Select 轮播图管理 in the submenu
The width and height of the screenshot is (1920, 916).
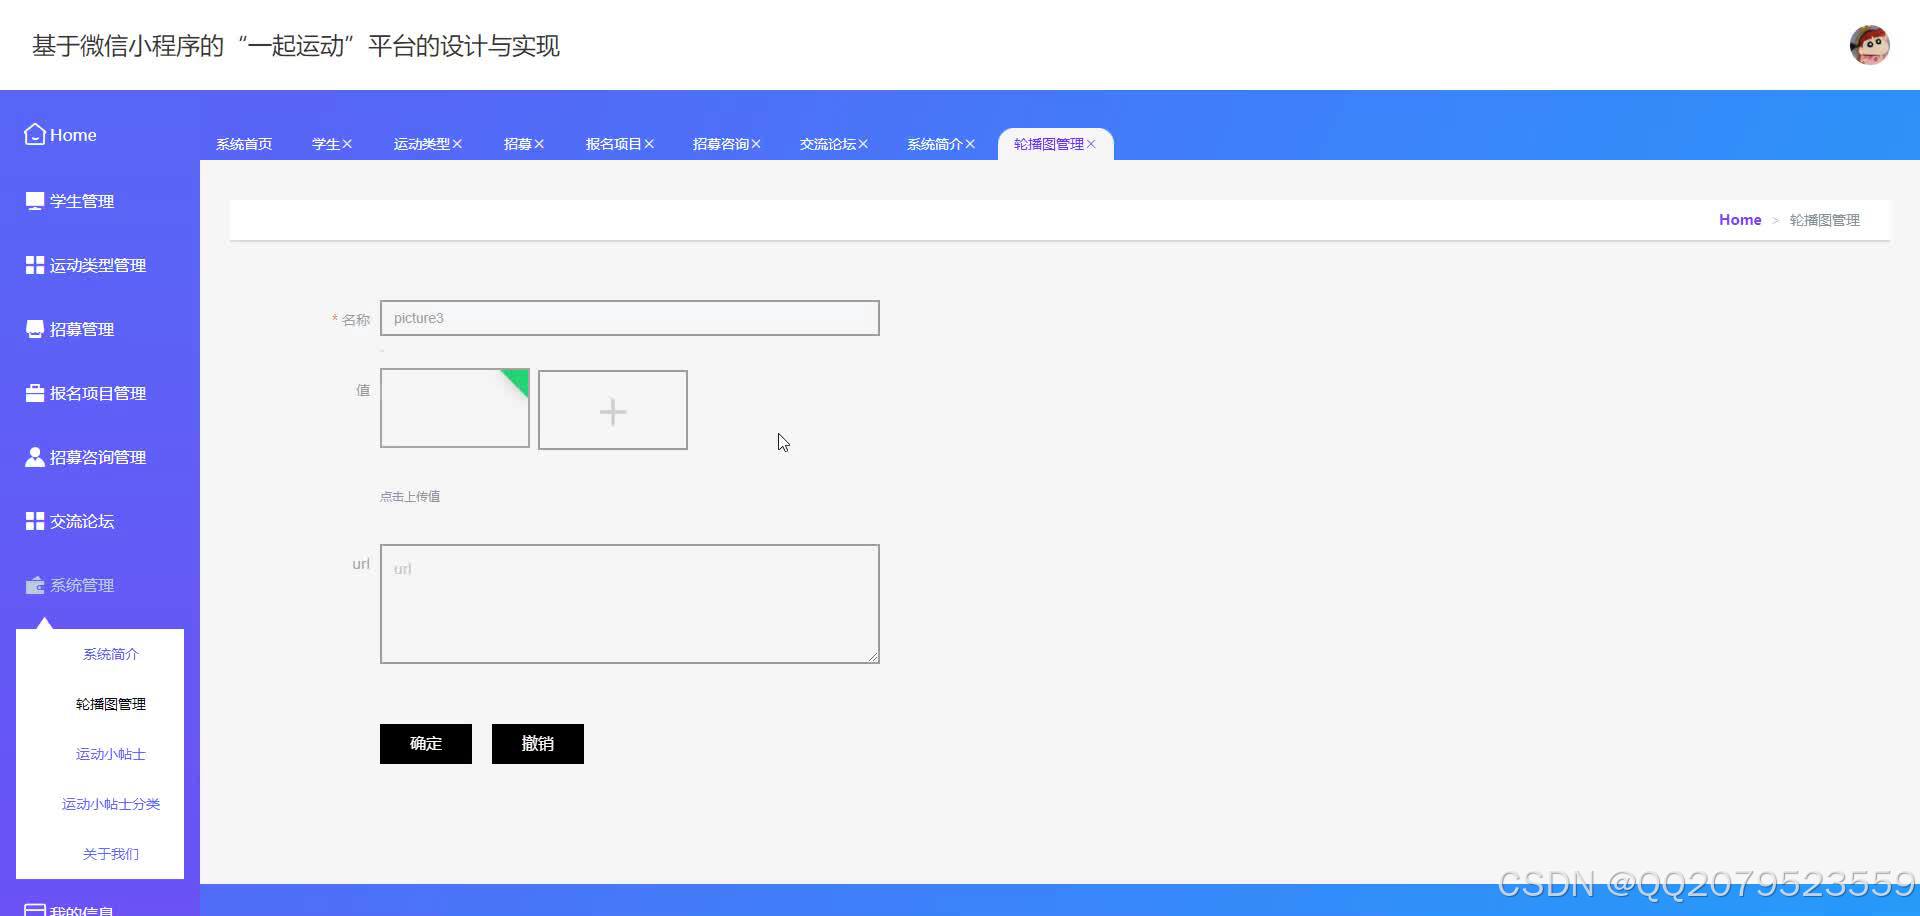point(111,704)
